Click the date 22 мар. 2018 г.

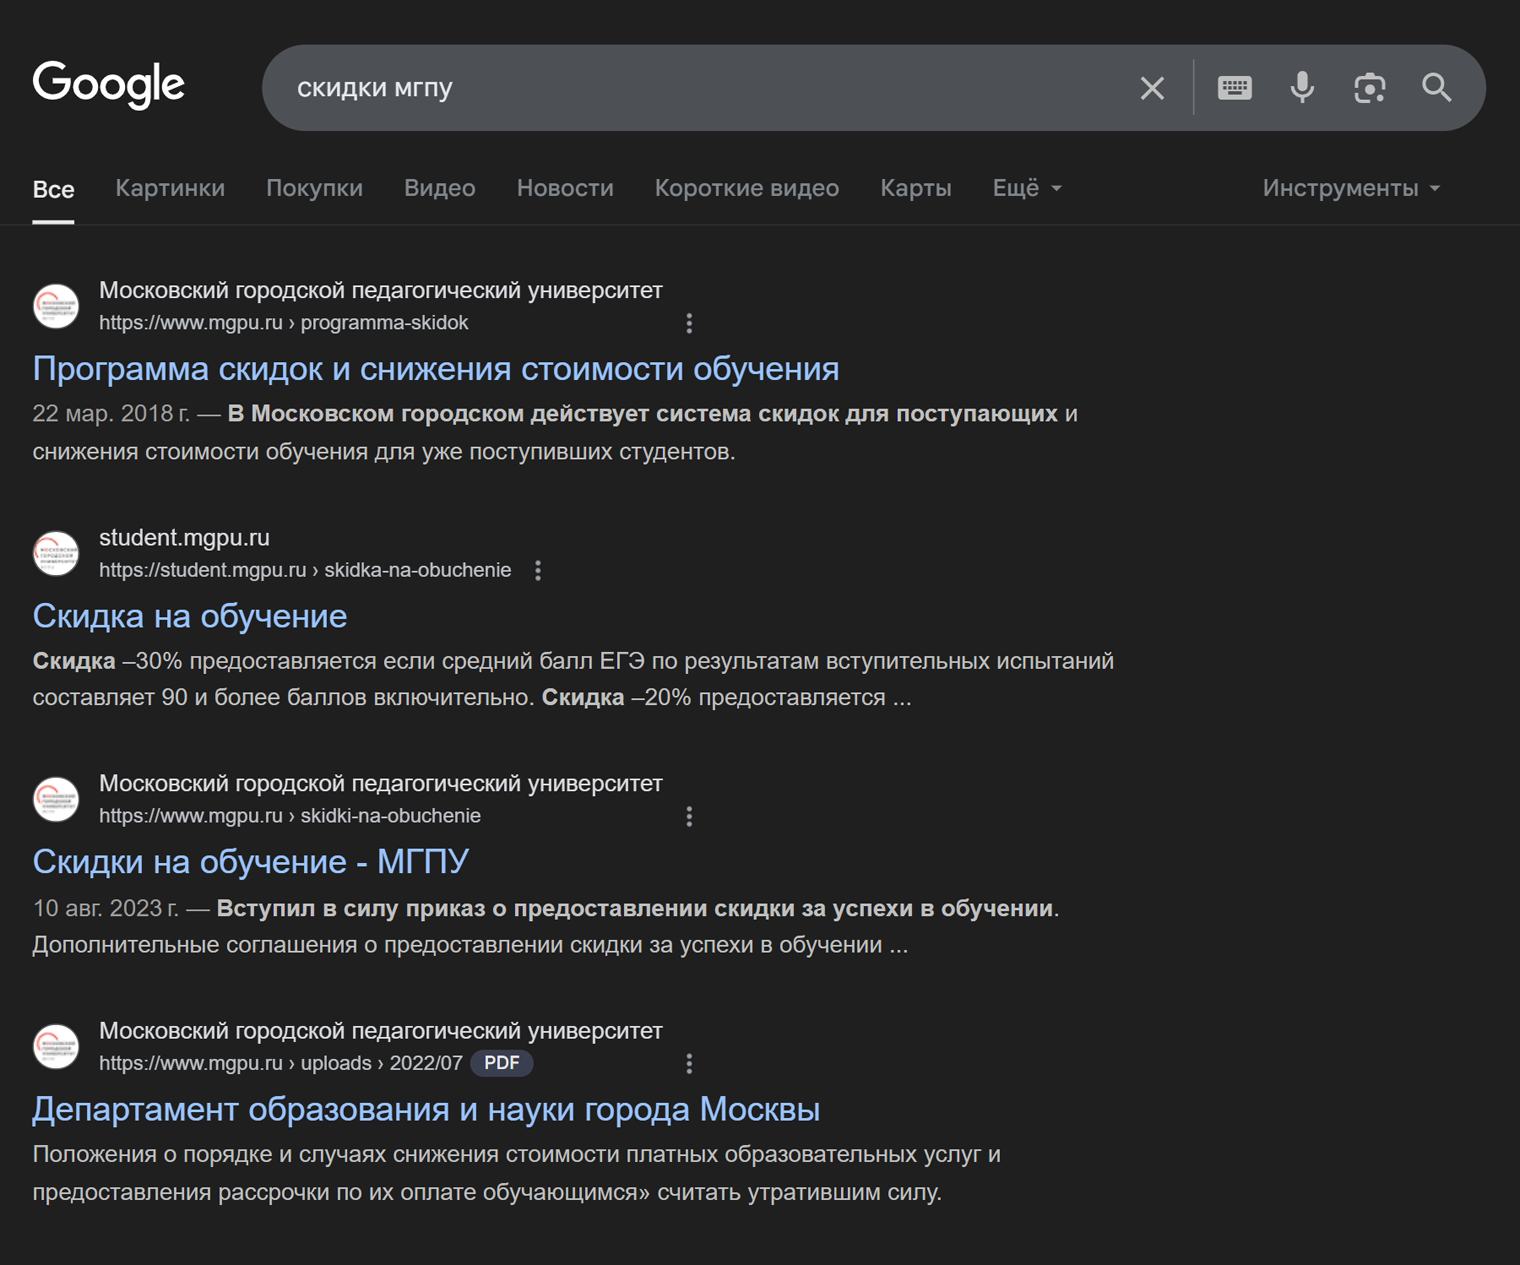(111, 414)
